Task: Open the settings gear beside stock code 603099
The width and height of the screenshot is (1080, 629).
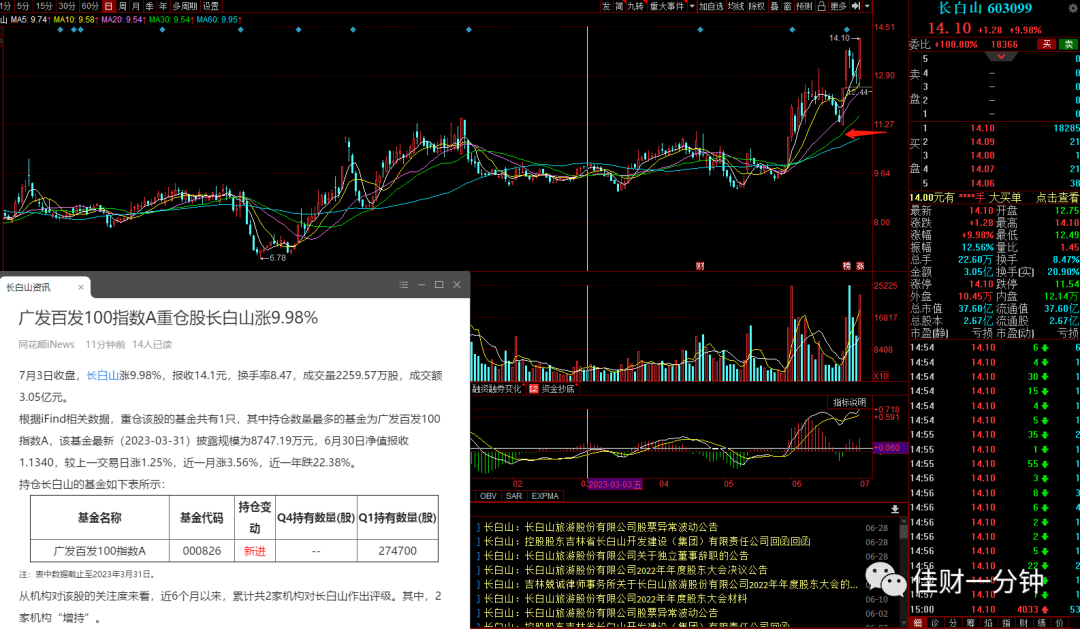Action: pos(1072,8)
